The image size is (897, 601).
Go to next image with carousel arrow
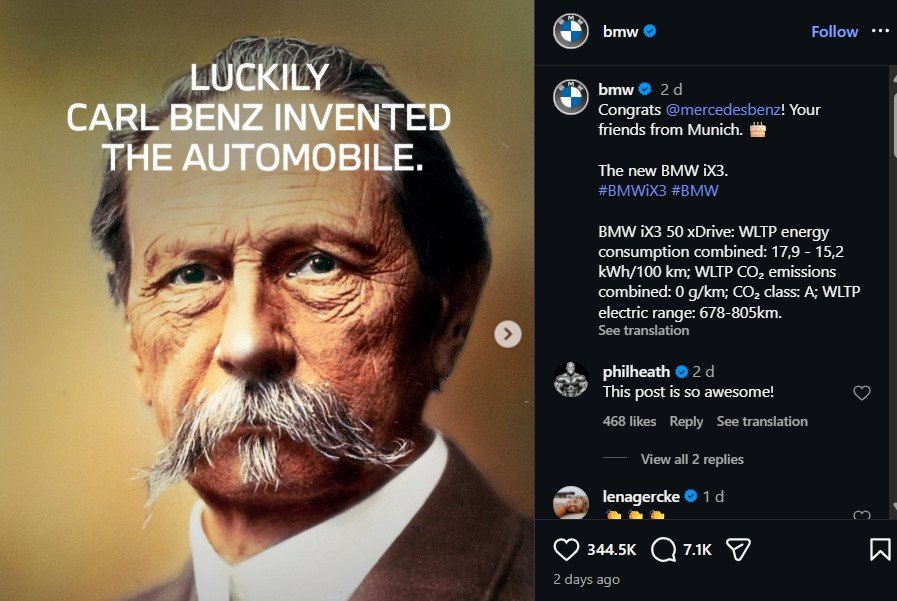[508, 334]
